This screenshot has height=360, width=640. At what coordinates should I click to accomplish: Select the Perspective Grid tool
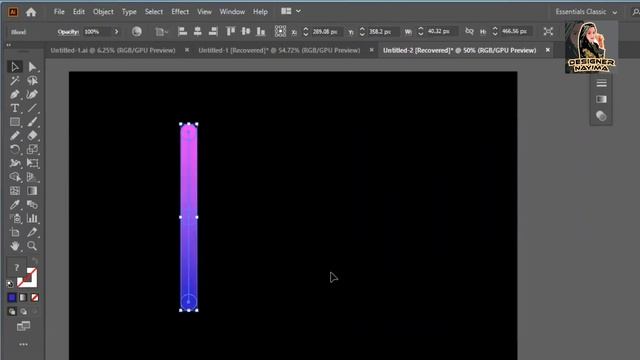(x=32, y=177)
